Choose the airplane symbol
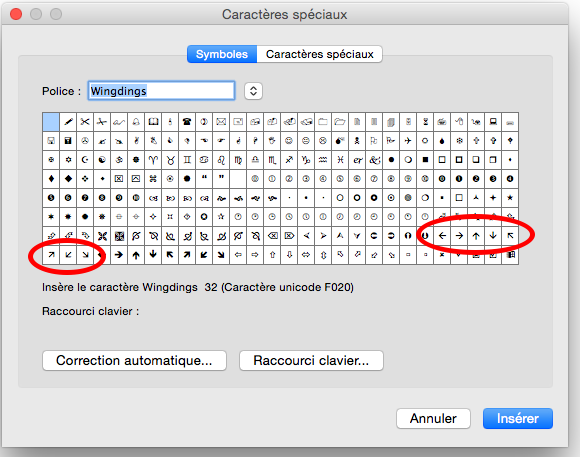 408,141
